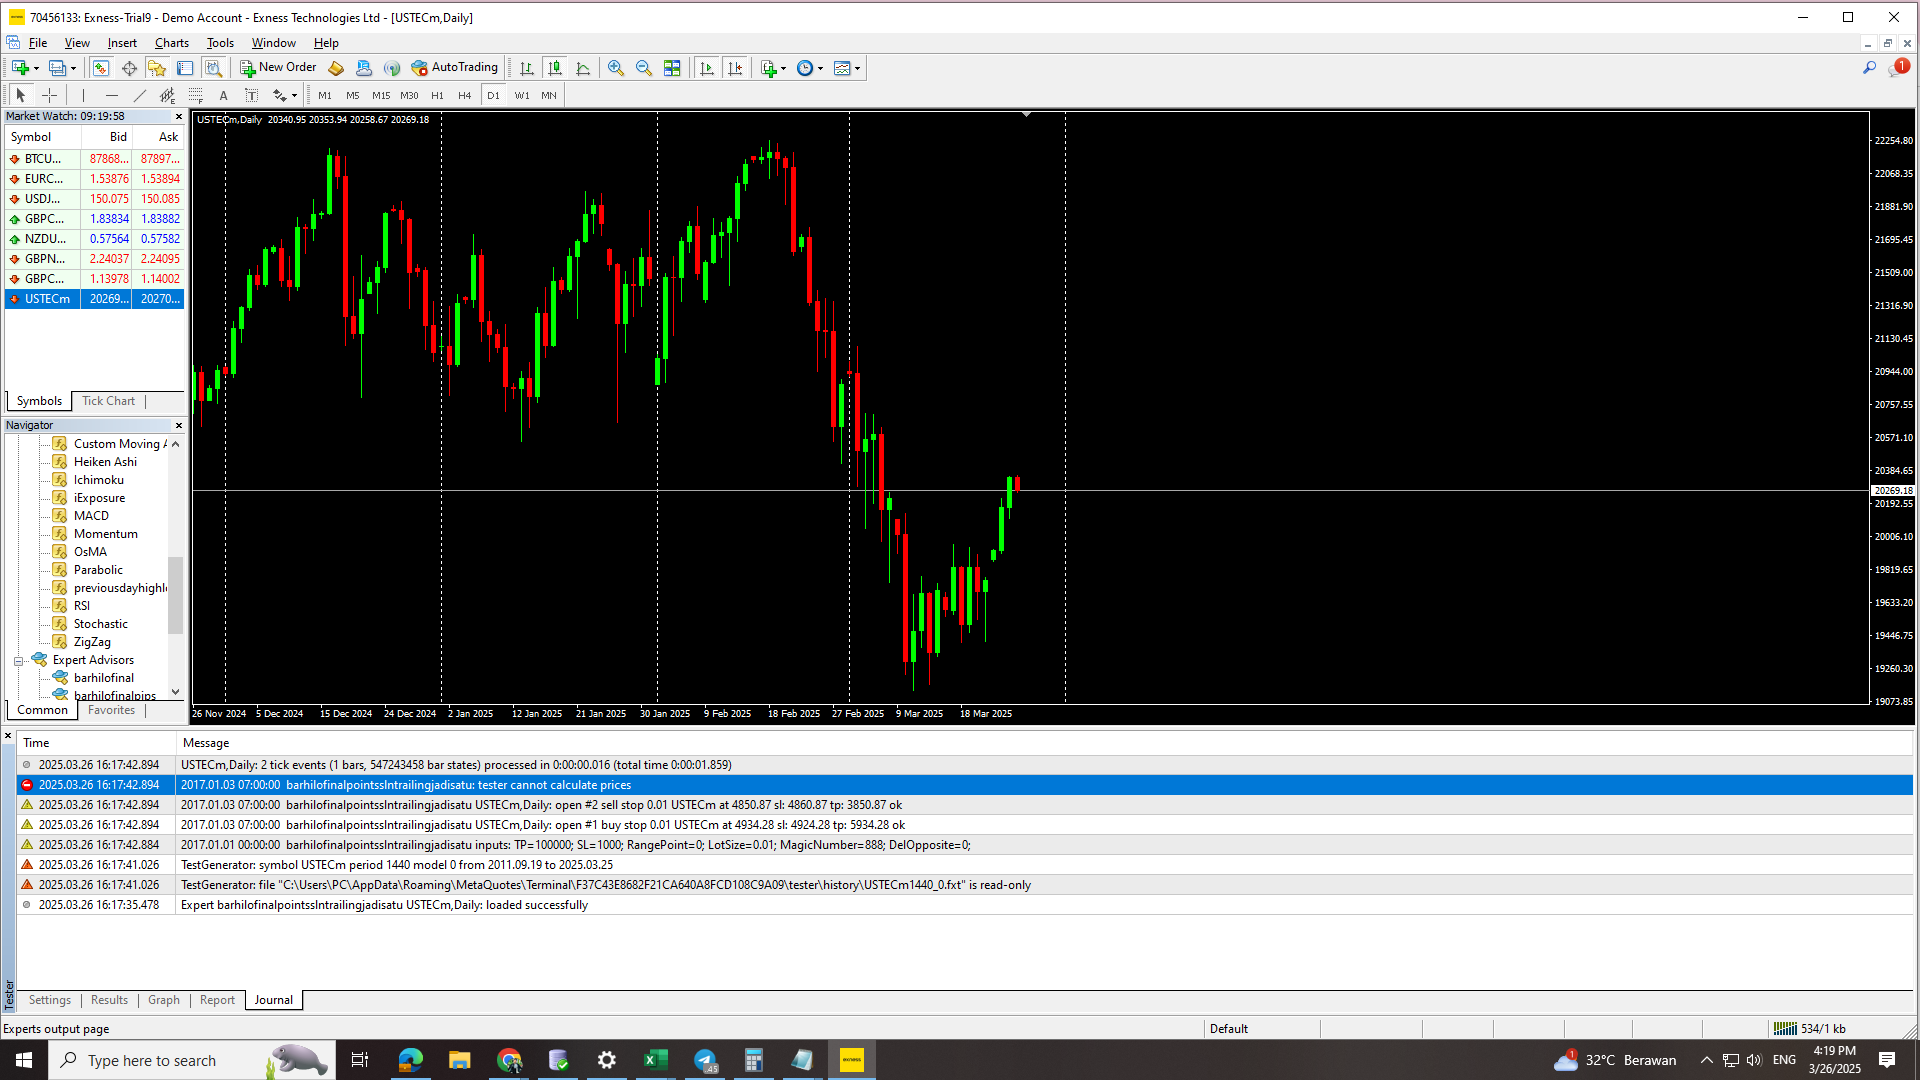Screen dimensions: 1920x1080
Task: Toggle the Navigator panel icon
Action: (157, 68)
